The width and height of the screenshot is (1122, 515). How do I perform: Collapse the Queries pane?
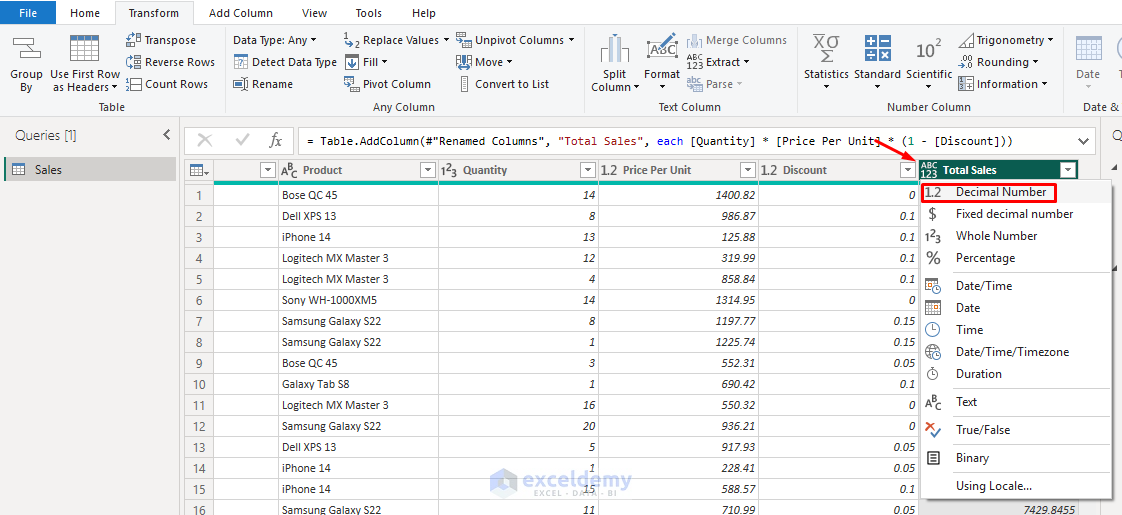[167, 134]
